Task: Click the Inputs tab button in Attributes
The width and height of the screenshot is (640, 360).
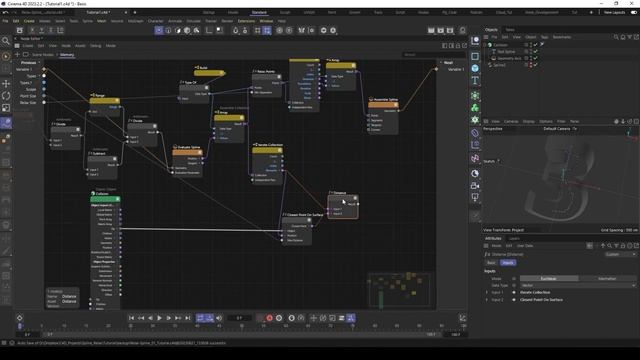Action: click(x=508, y=263)
